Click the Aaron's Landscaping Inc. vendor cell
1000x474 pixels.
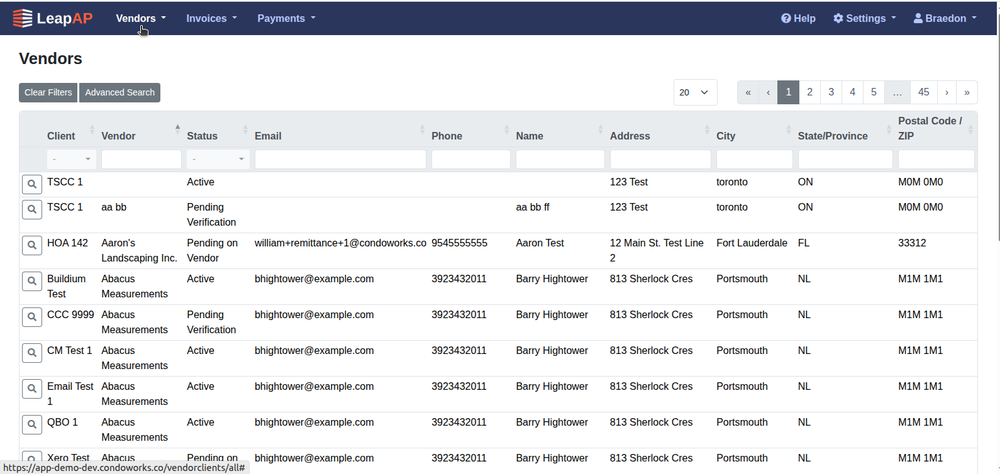(x=139, y=251)
